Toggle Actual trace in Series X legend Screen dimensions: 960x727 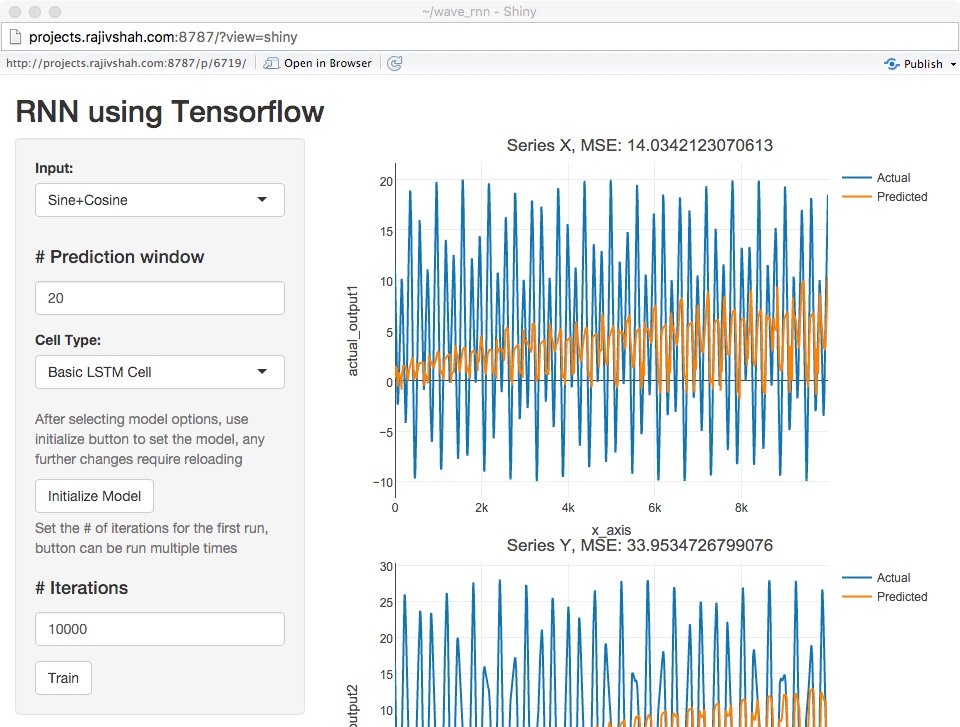click(893, 178)
